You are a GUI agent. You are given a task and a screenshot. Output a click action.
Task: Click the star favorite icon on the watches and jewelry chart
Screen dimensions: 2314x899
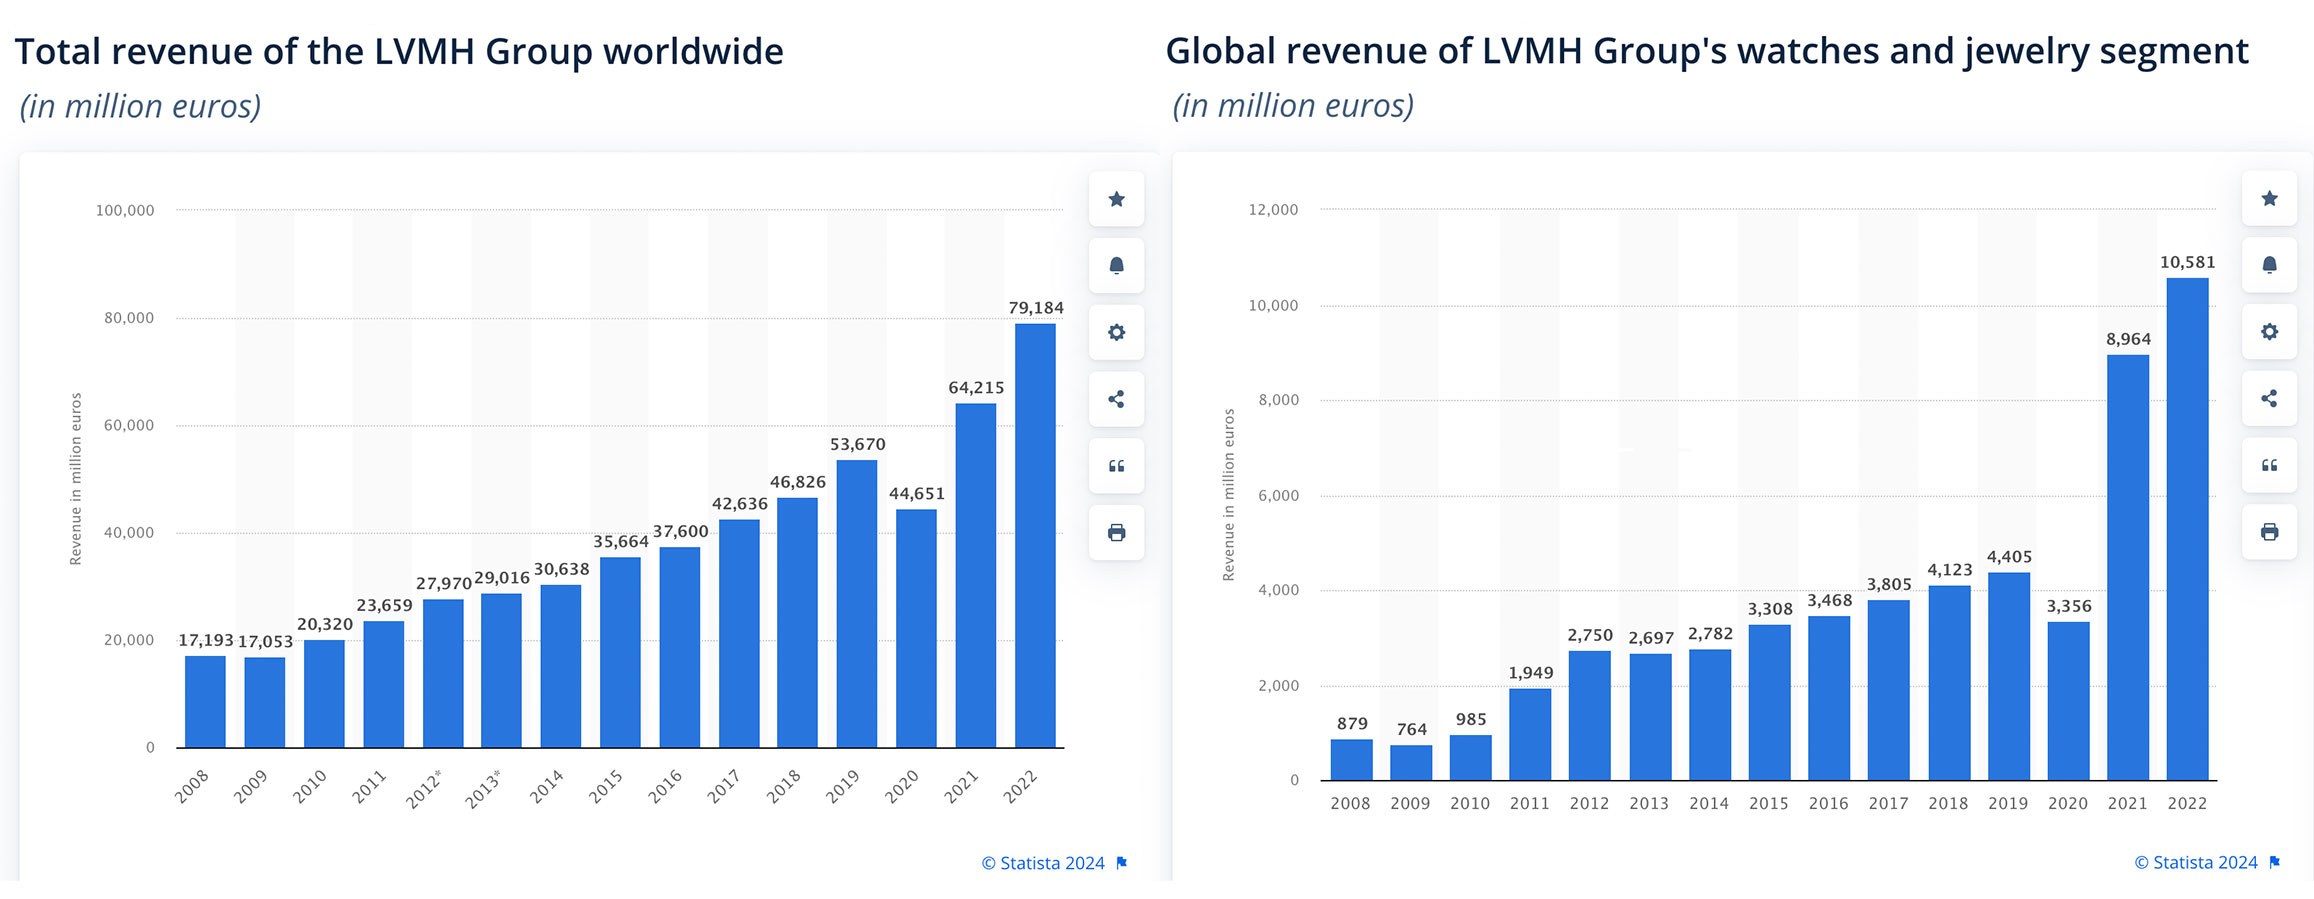point(2269,198)
